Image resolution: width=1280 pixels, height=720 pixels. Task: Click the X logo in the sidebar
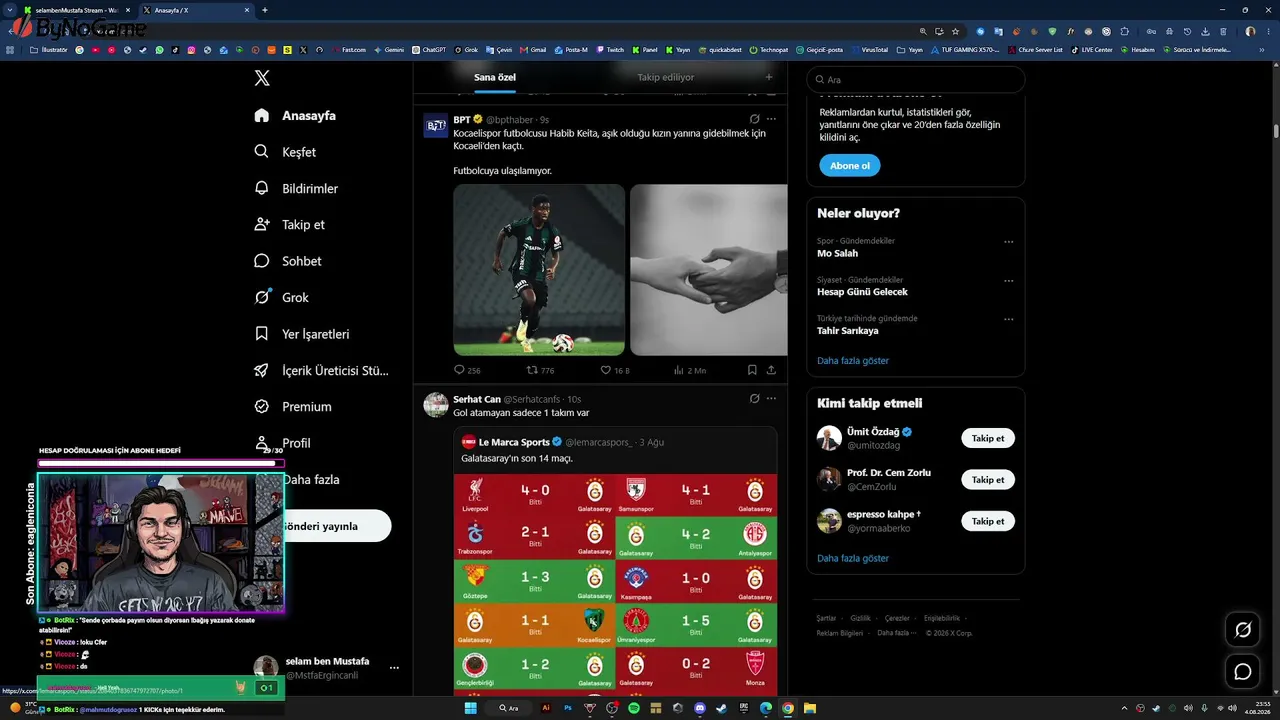pos(262,78)
